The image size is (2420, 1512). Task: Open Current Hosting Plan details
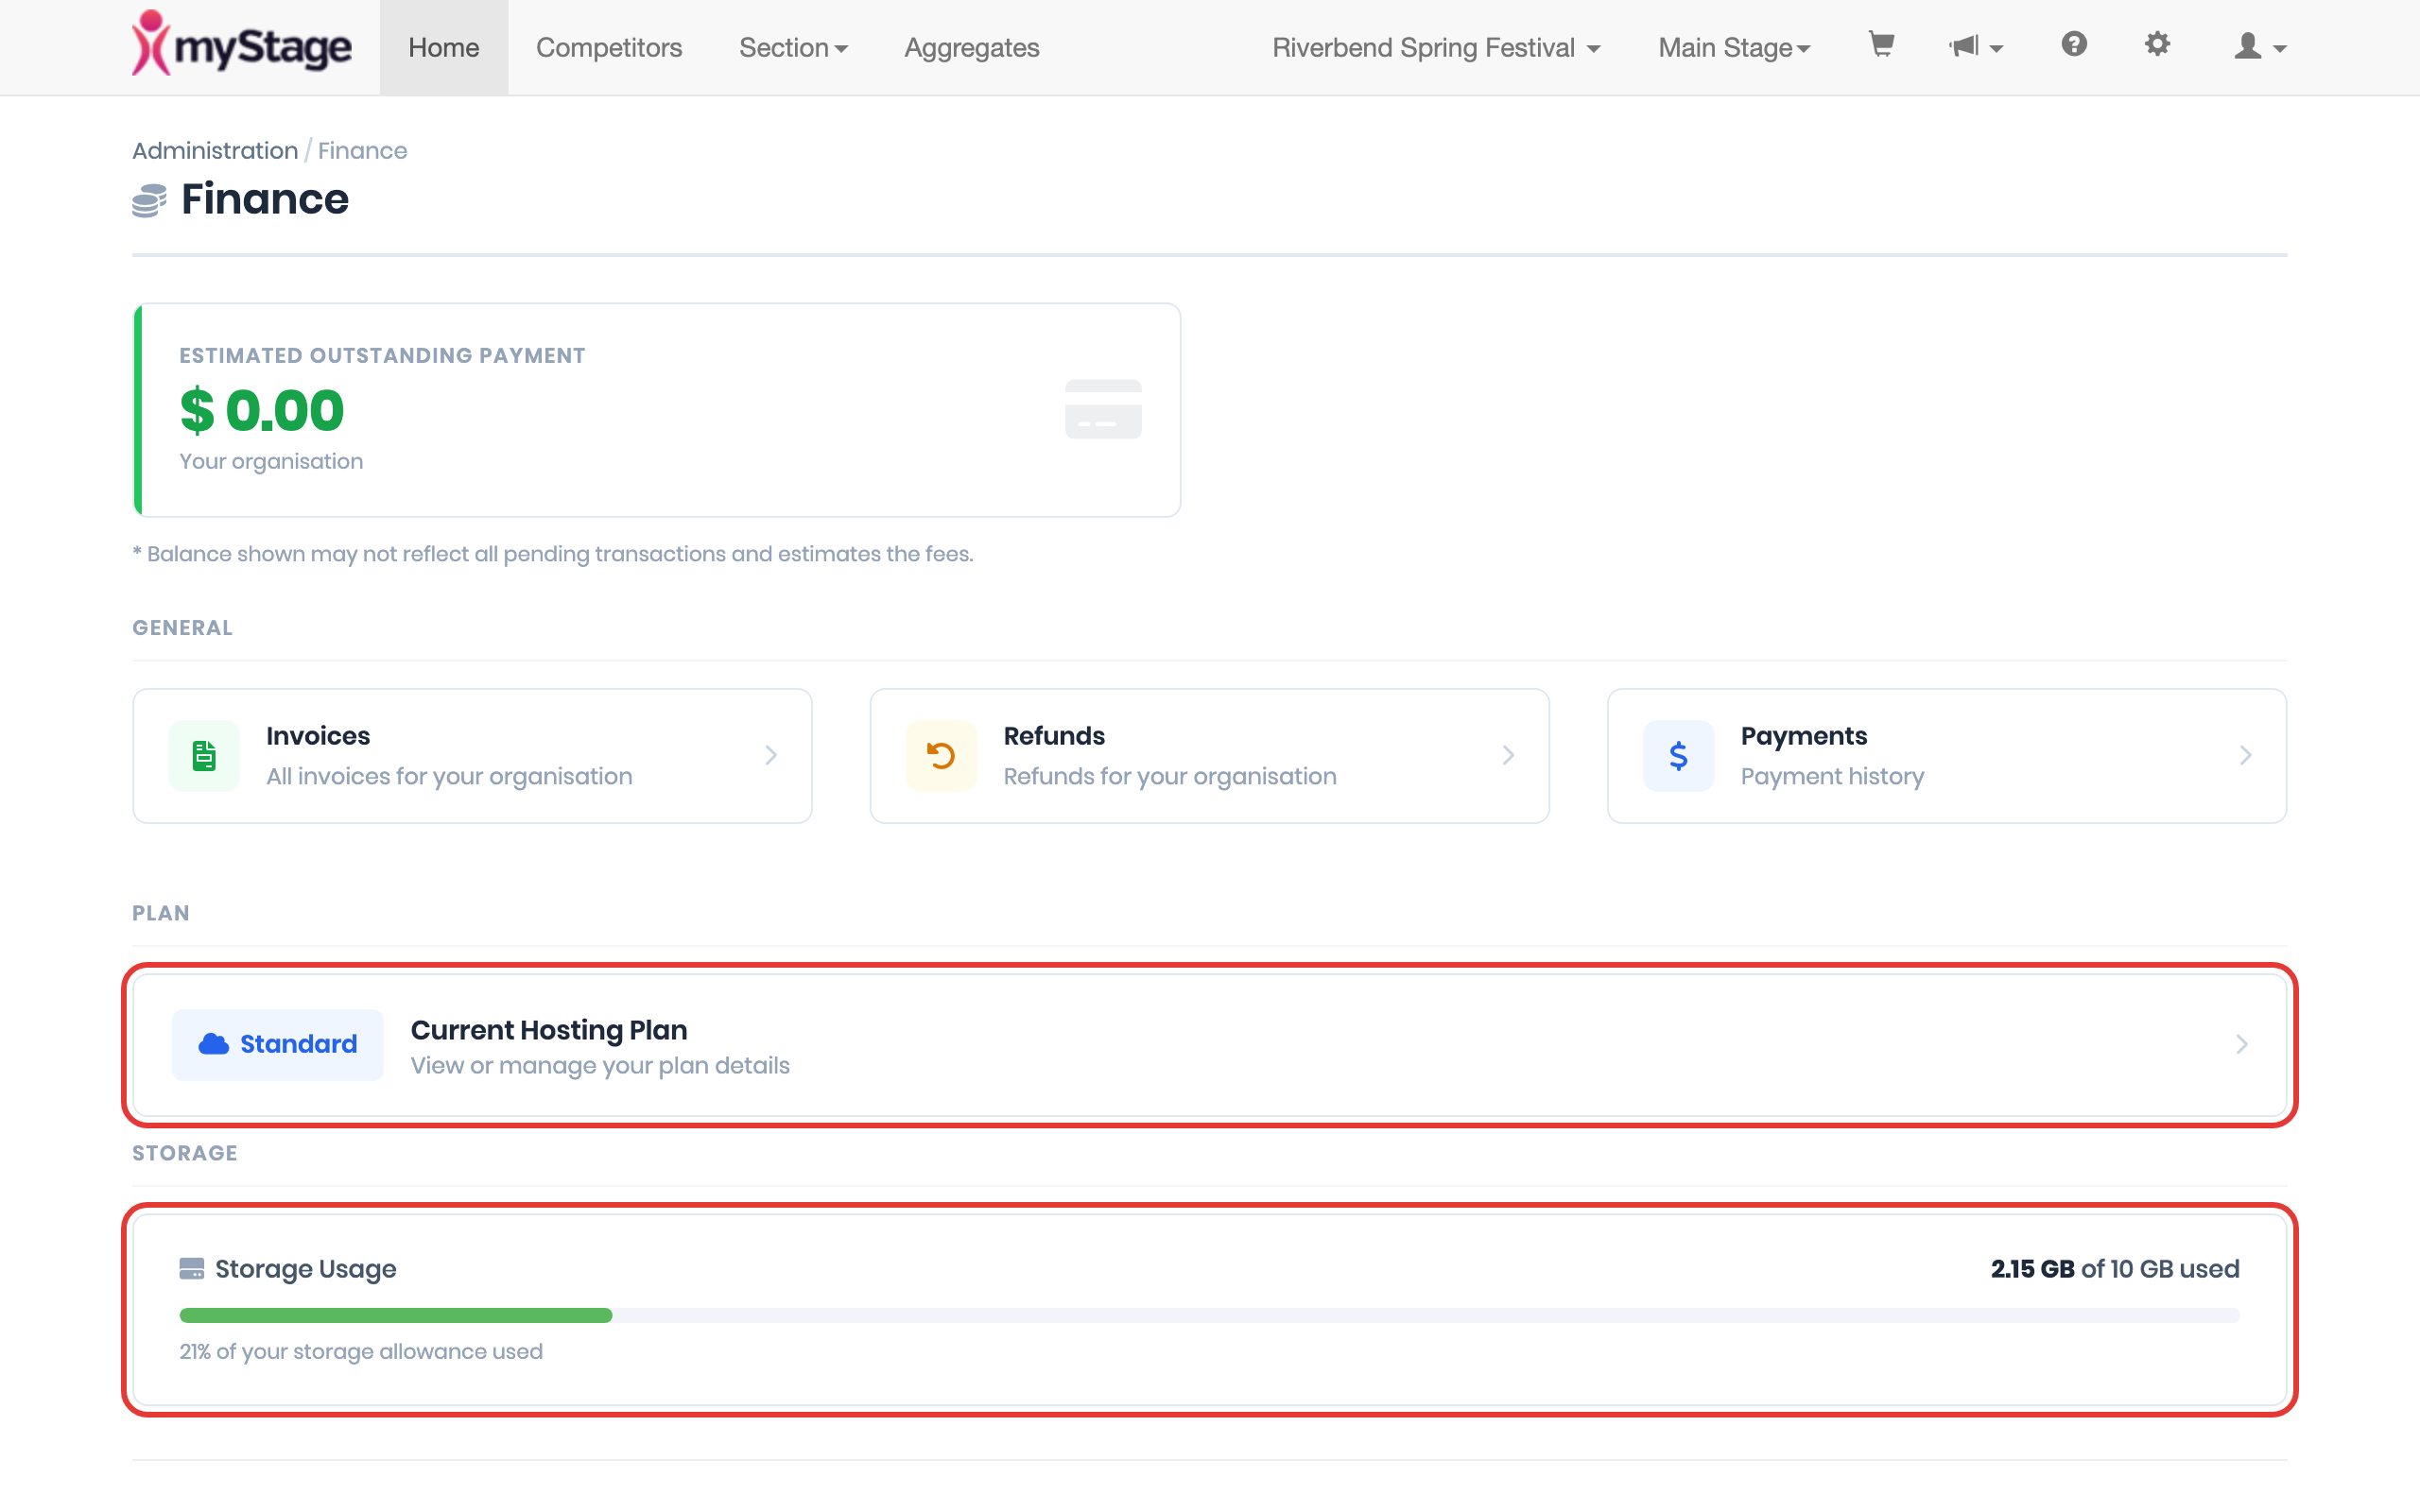pyautogui.click(x=1209, y=1044)
